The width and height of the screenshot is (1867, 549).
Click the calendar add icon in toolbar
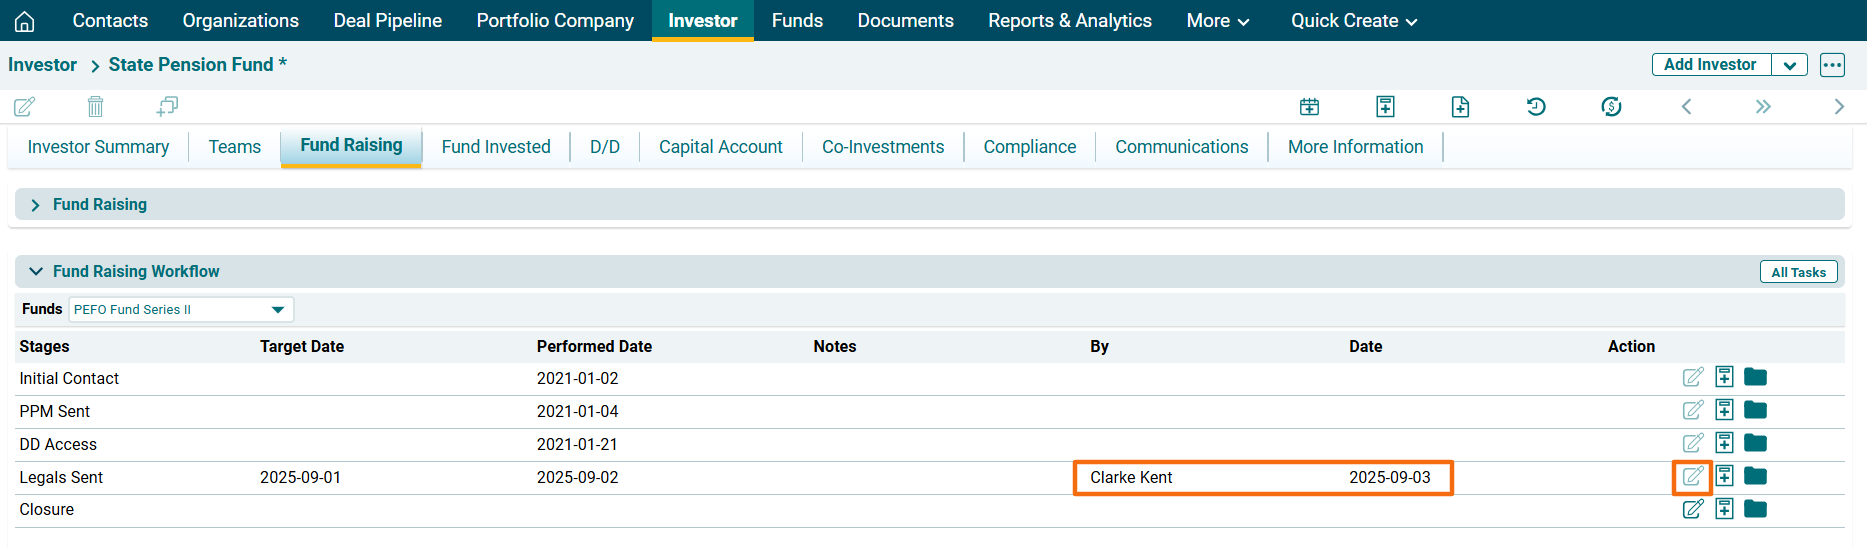click(1309, 106)
